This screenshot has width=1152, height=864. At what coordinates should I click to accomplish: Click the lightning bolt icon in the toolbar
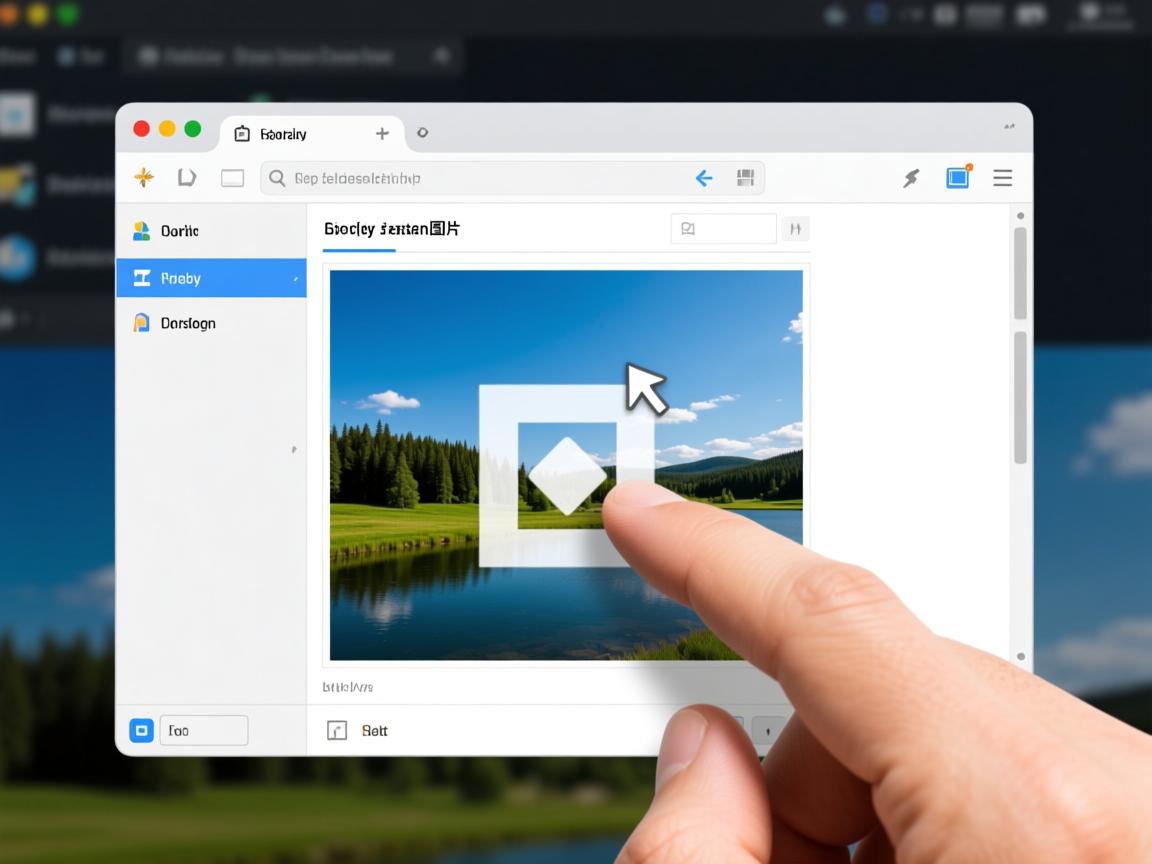[911, 178]
